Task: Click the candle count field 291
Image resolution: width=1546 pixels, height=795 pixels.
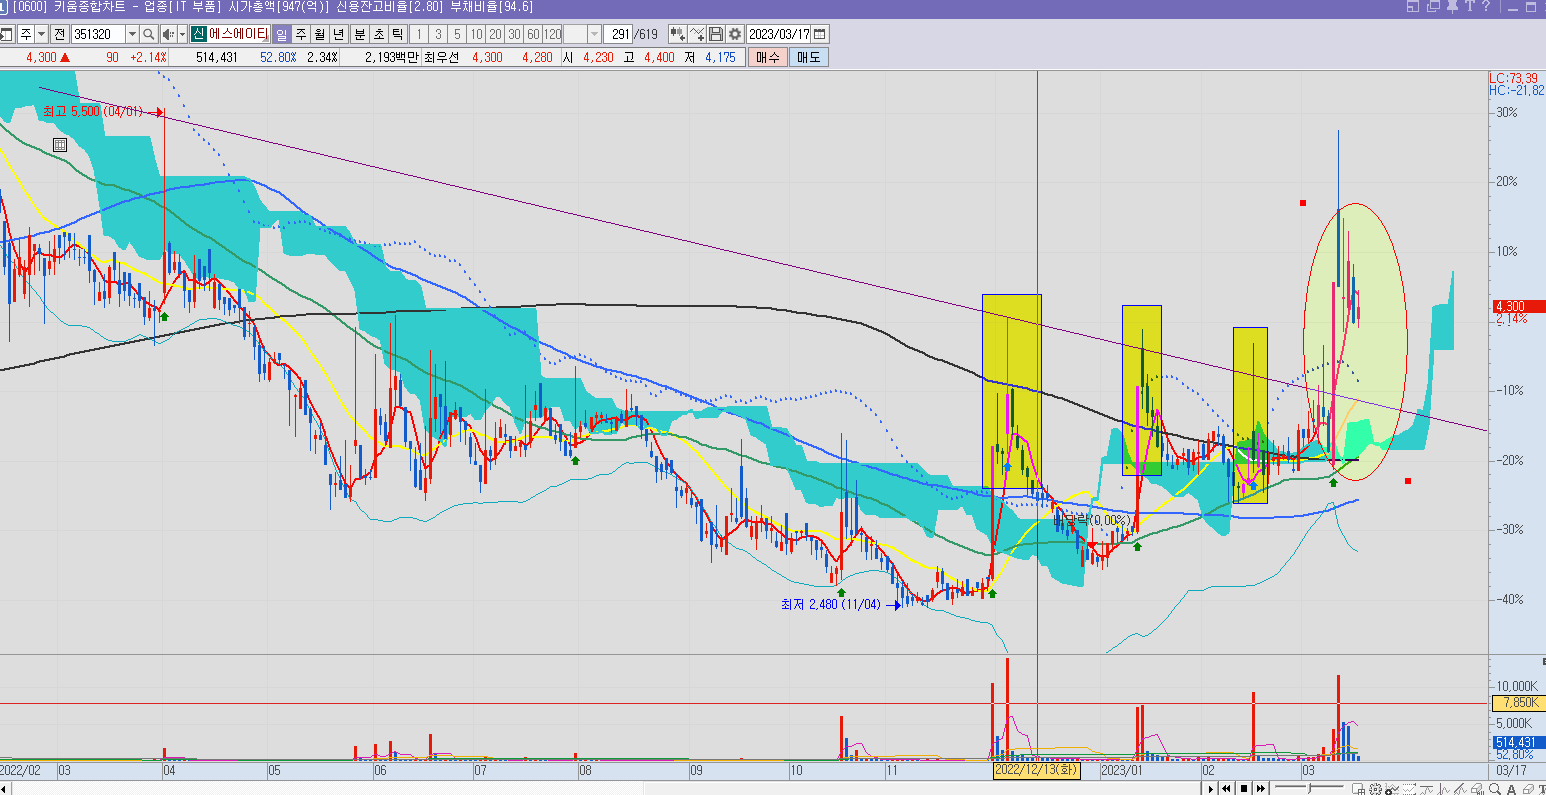Action: click(x=619, y=34)
